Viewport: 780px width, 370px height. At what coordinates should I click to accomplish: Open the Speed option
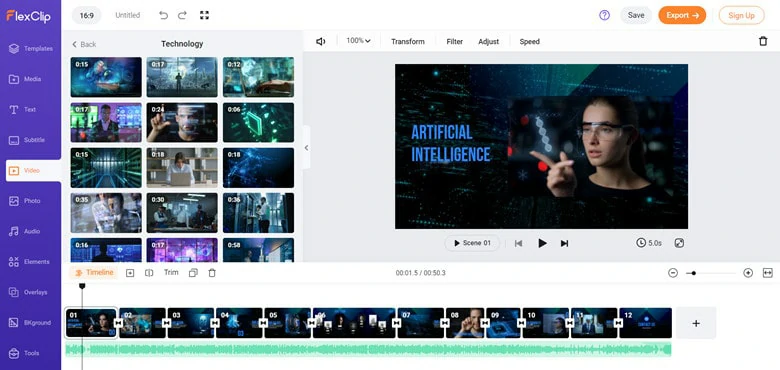point(530,42)
